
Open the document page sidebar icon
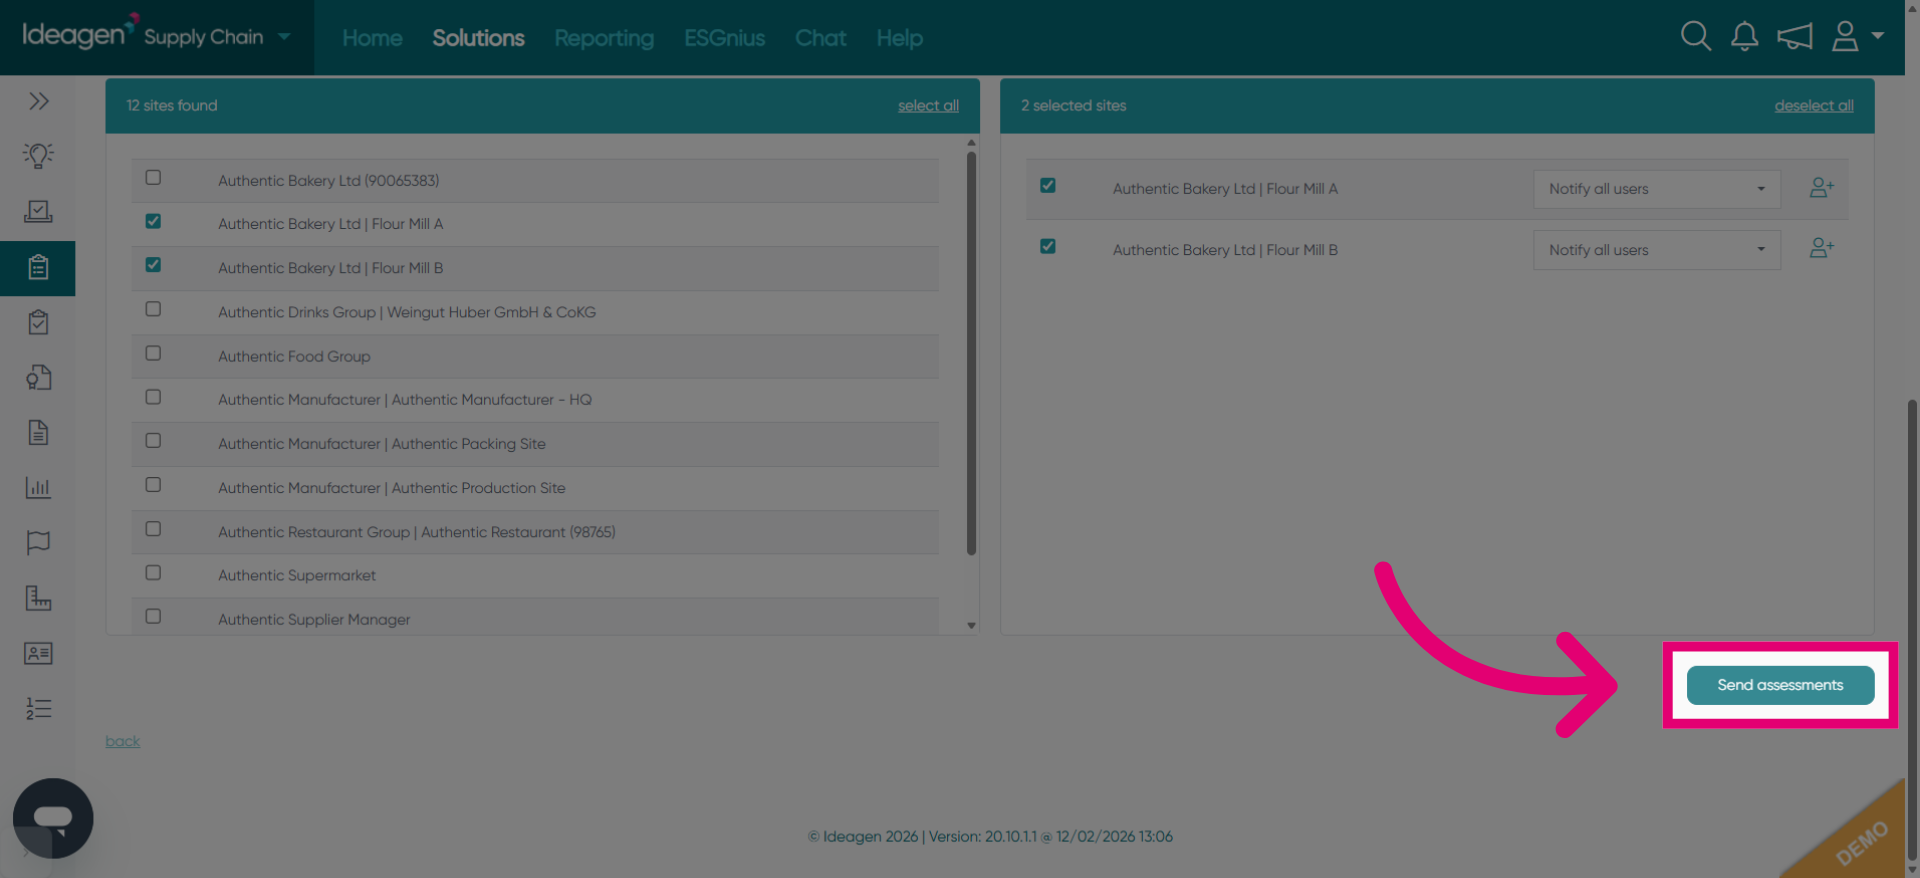[x=38, y=433]
